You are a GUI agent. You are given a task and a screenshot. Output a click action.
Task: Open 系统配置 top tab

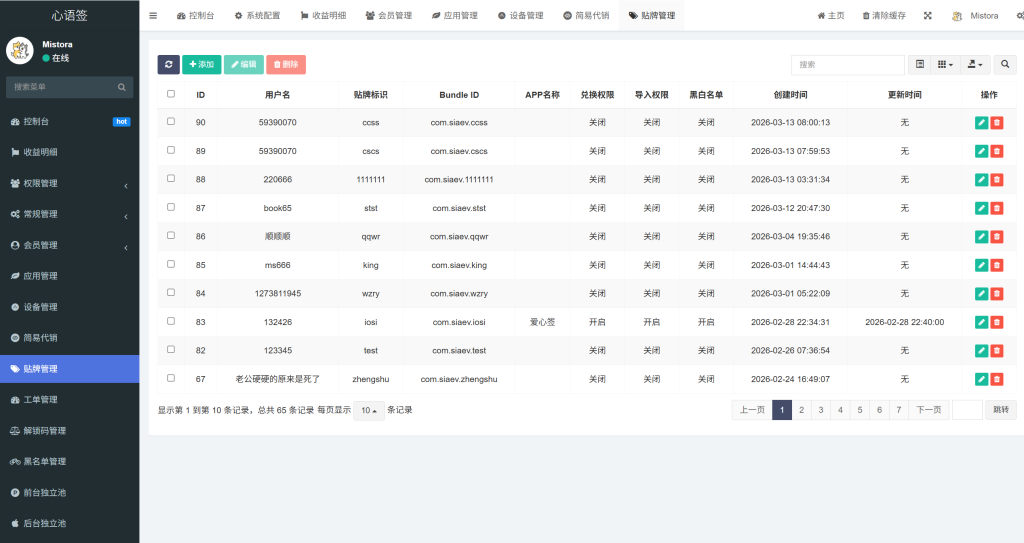[257, 16]
